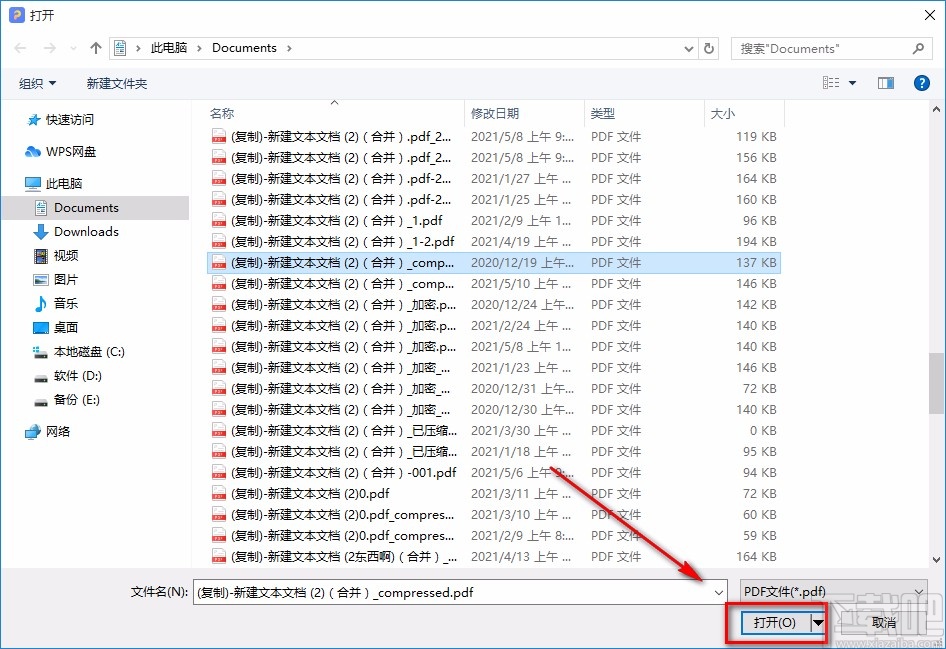Select 软件 (D:) drive
The width and height of the screenshot is (946, 649).
click(77, 376)
